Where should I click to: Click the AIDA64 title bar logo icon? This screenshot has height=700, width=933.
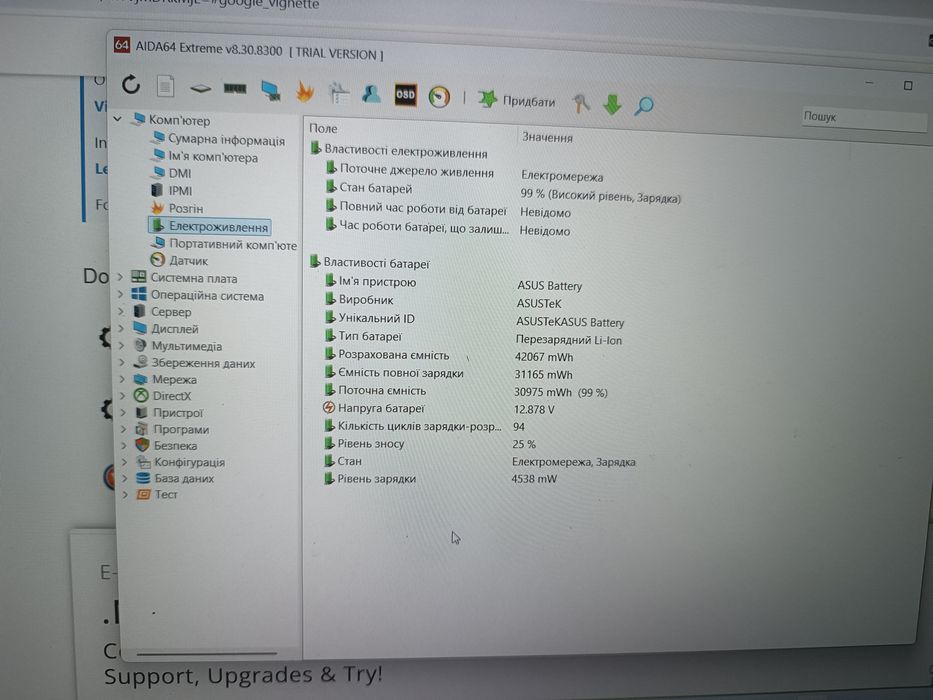(121, 45)
